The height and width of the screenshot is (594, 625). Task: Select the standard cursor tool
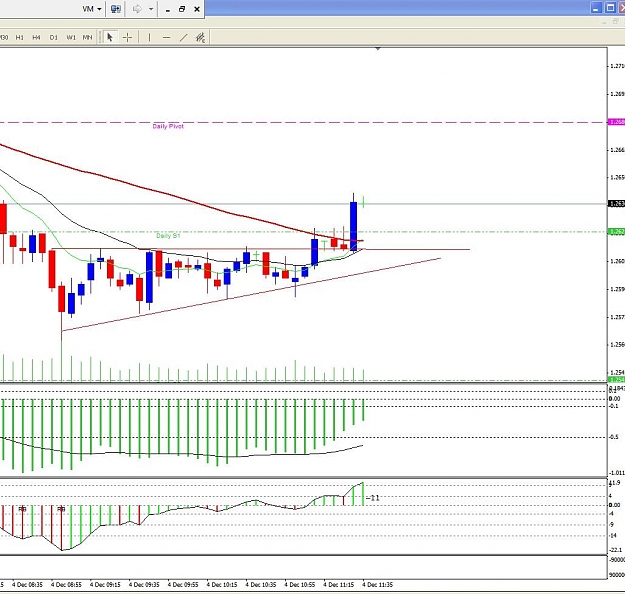(x=110, y=37)
